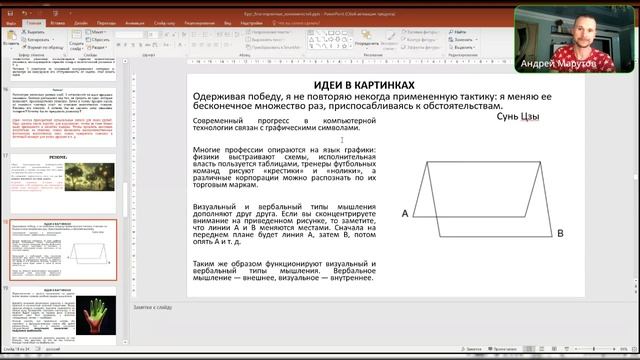This screenshot has width=640, height=360.
Task: Click Shape Outline (Контур фигуры)
Action: point(418,40)
